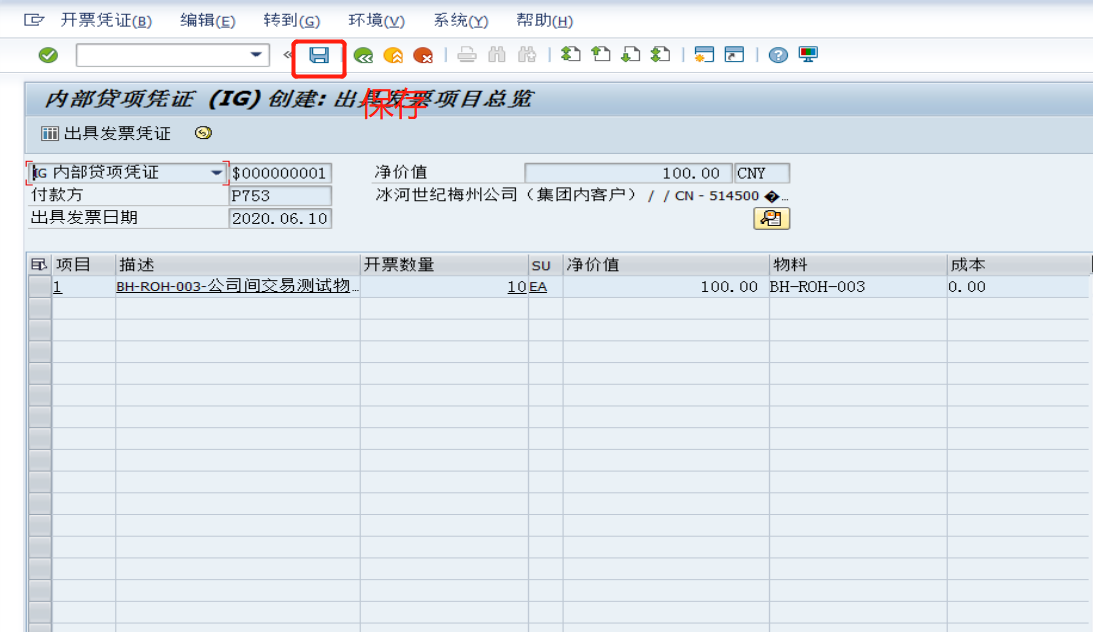1093x632 pixels.
Task: Click table settings icon in grid corner
Action: (x=38, y=265)
